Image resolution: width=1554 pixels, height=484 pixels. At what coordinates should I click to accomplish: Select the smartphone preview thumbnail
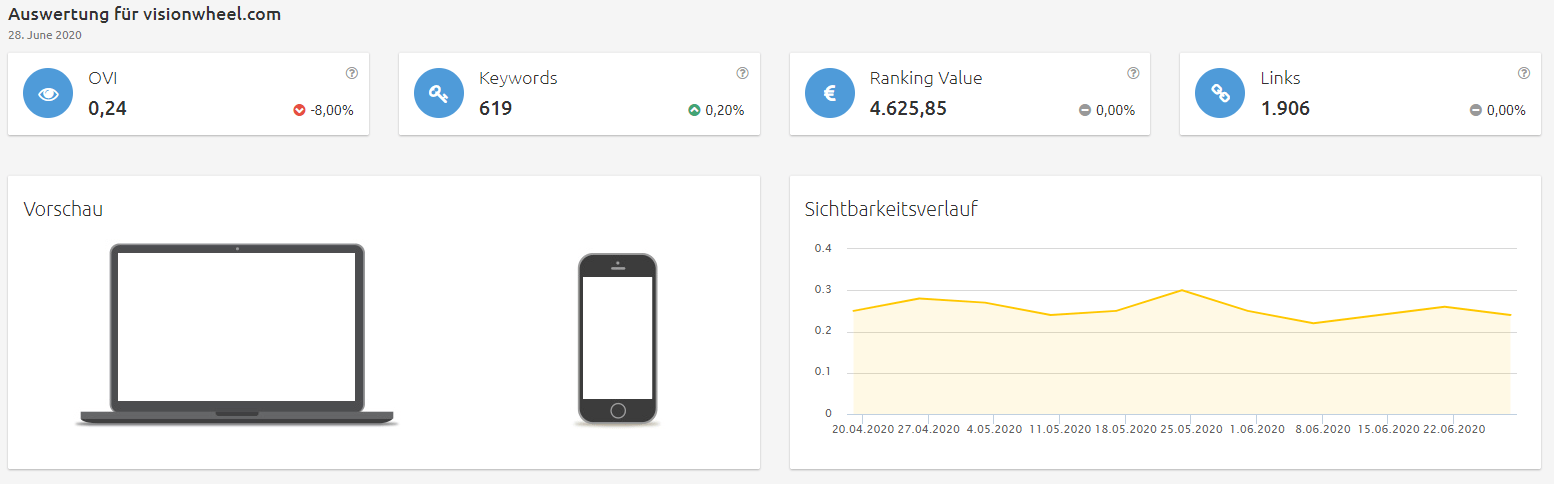tap(618, 339)
